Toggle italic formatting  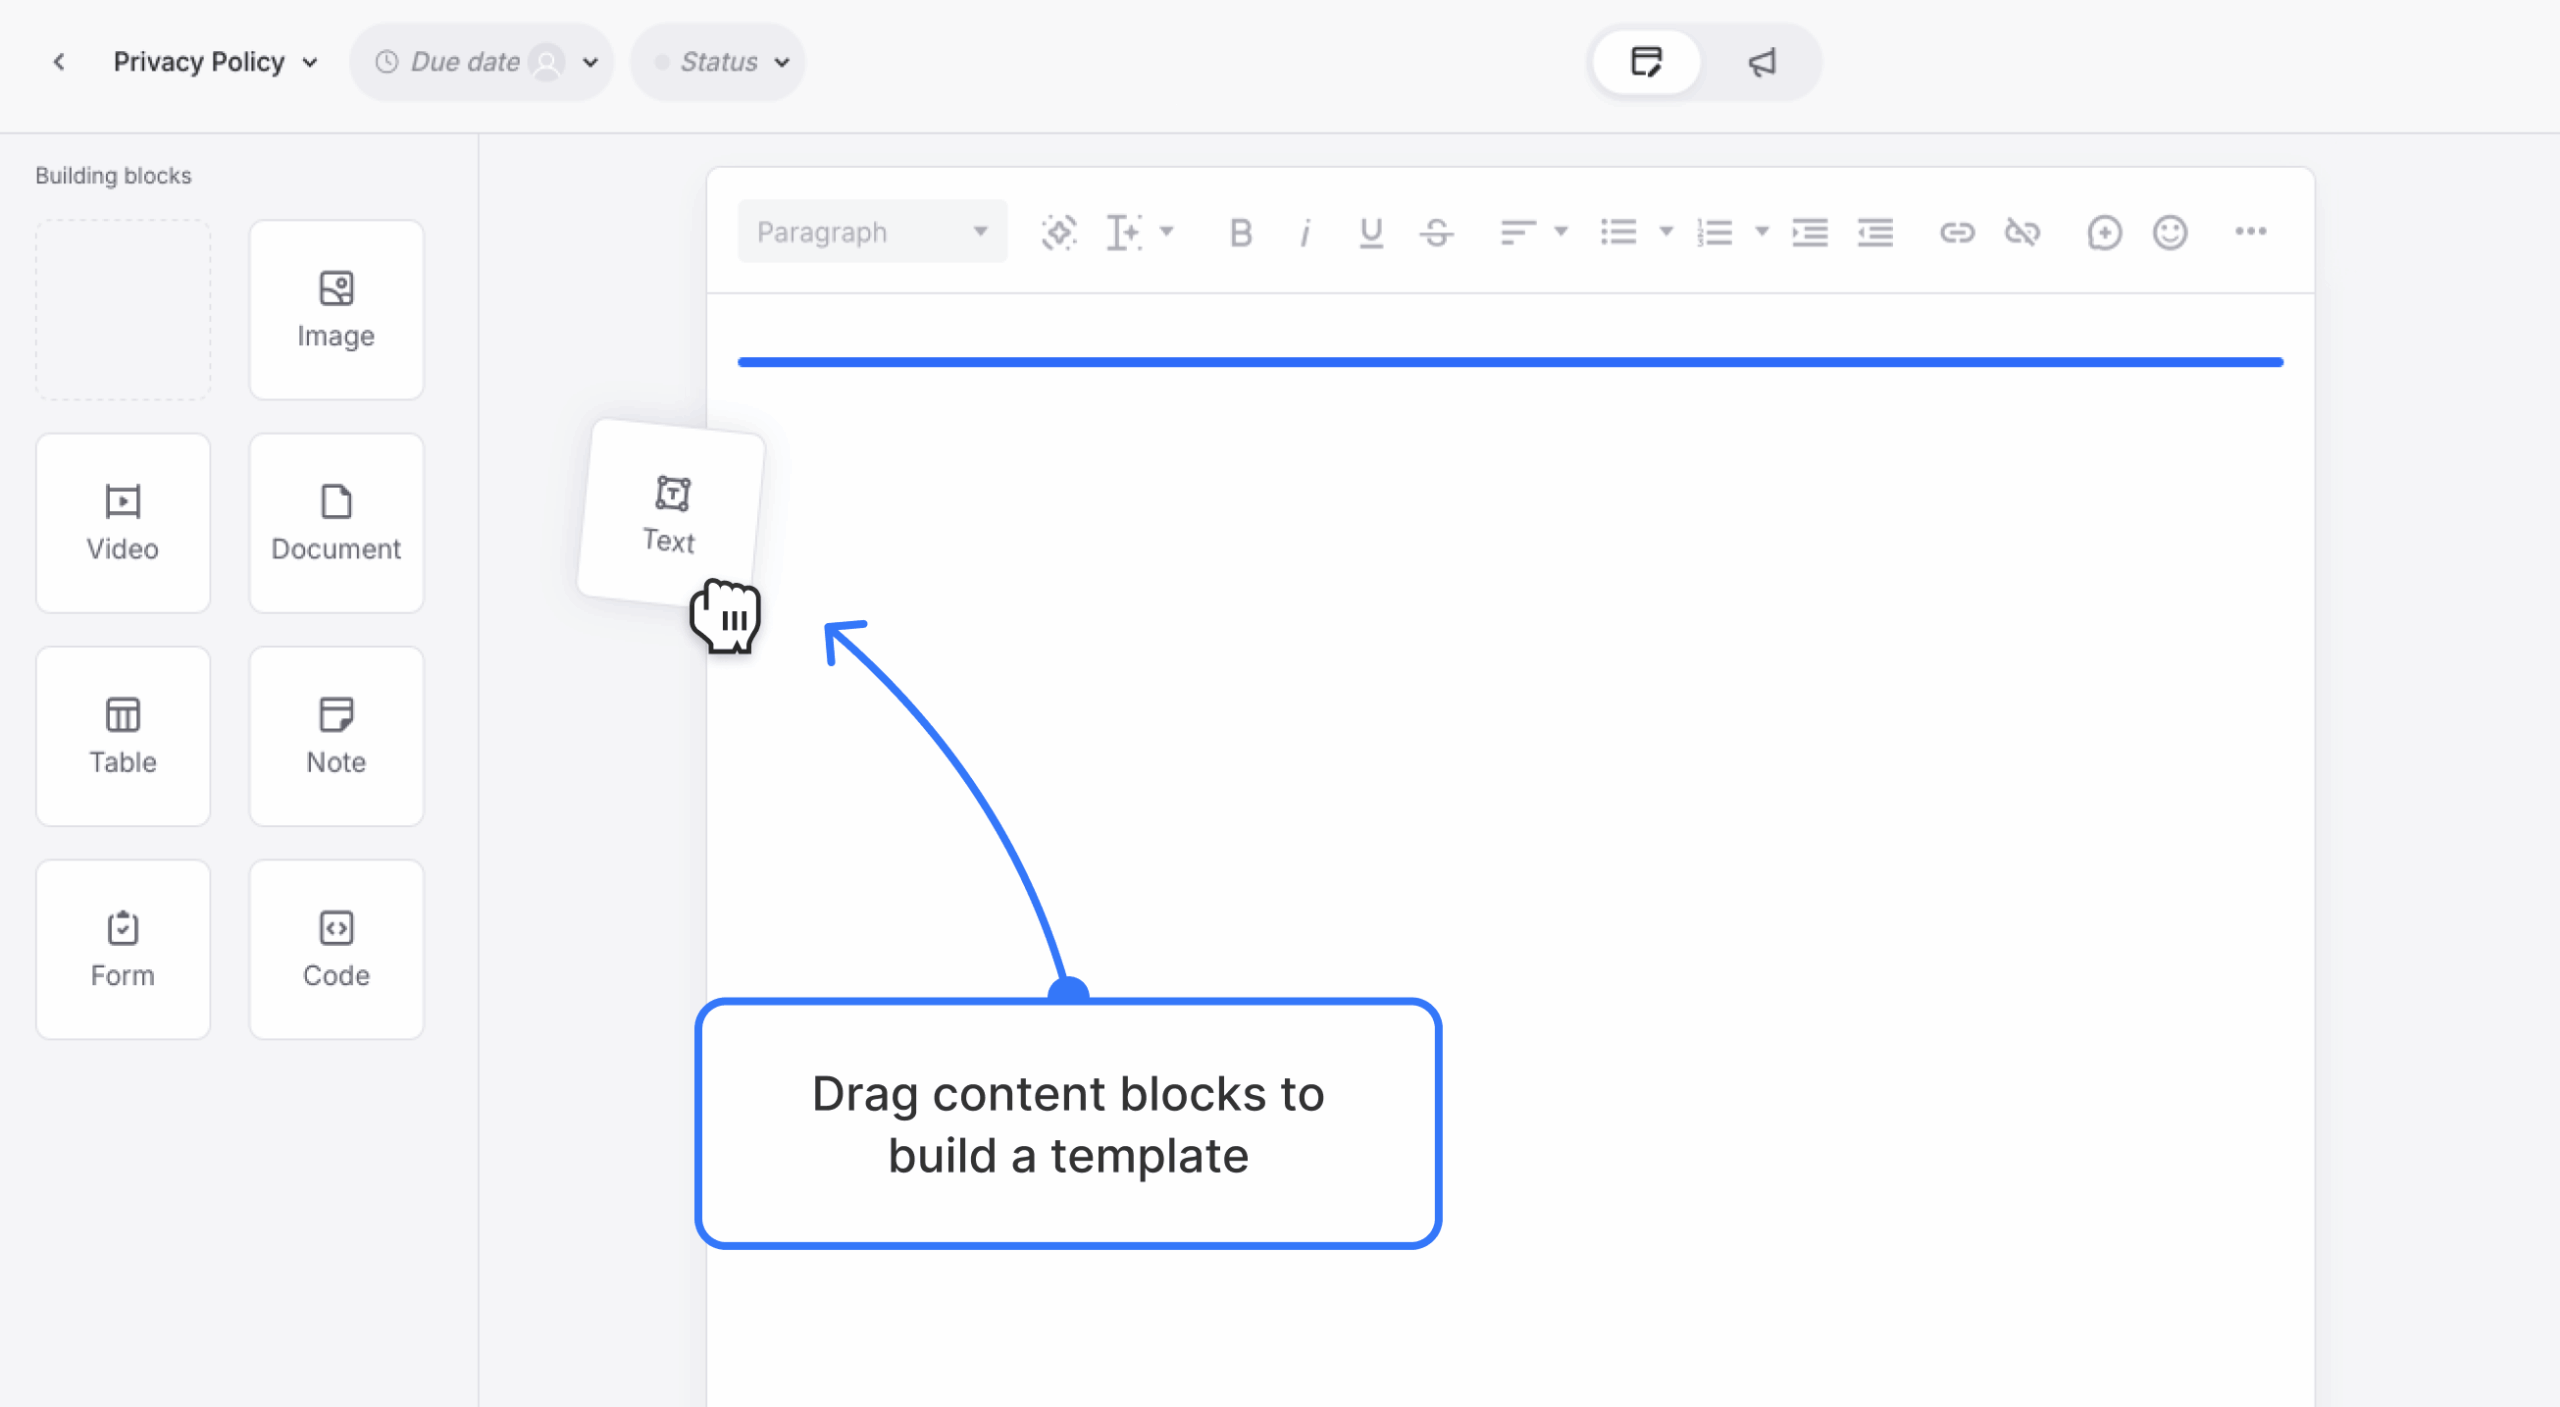pyautogui.click(x=1304, y=232)
